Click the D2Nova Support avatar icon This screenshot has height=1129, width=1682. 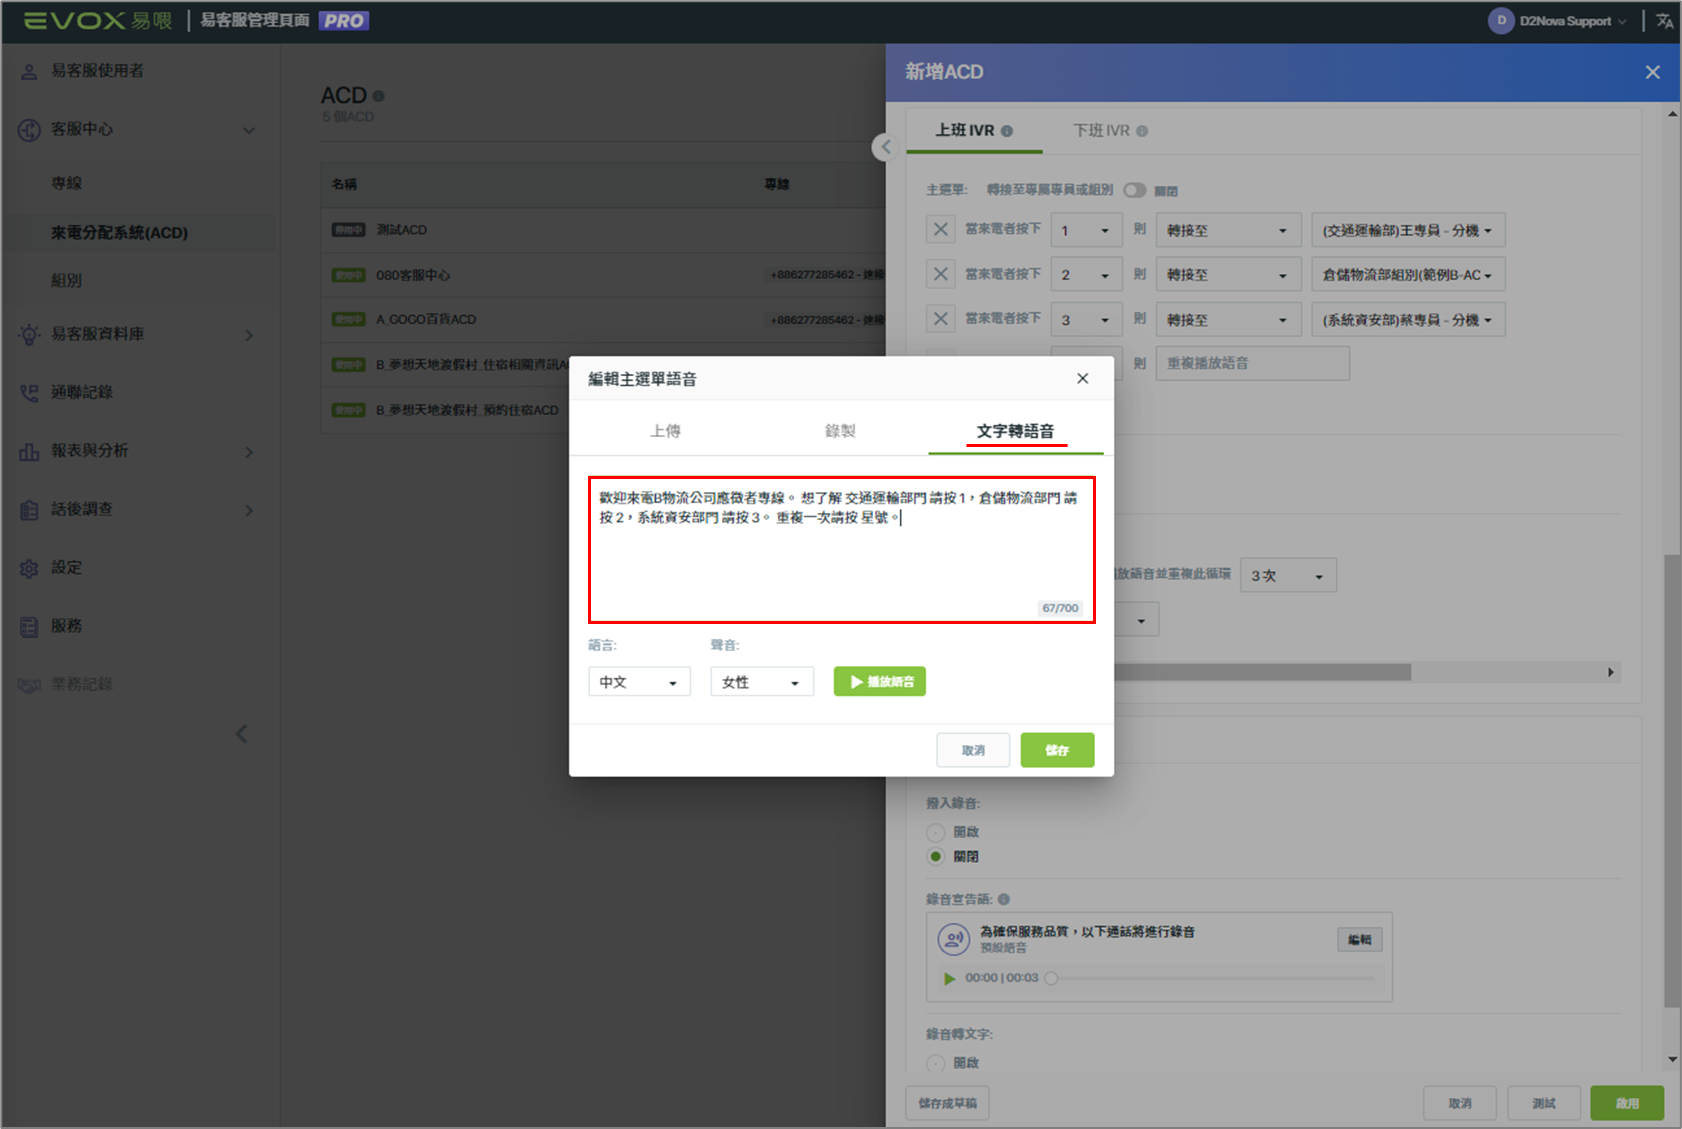point(1501,21)
